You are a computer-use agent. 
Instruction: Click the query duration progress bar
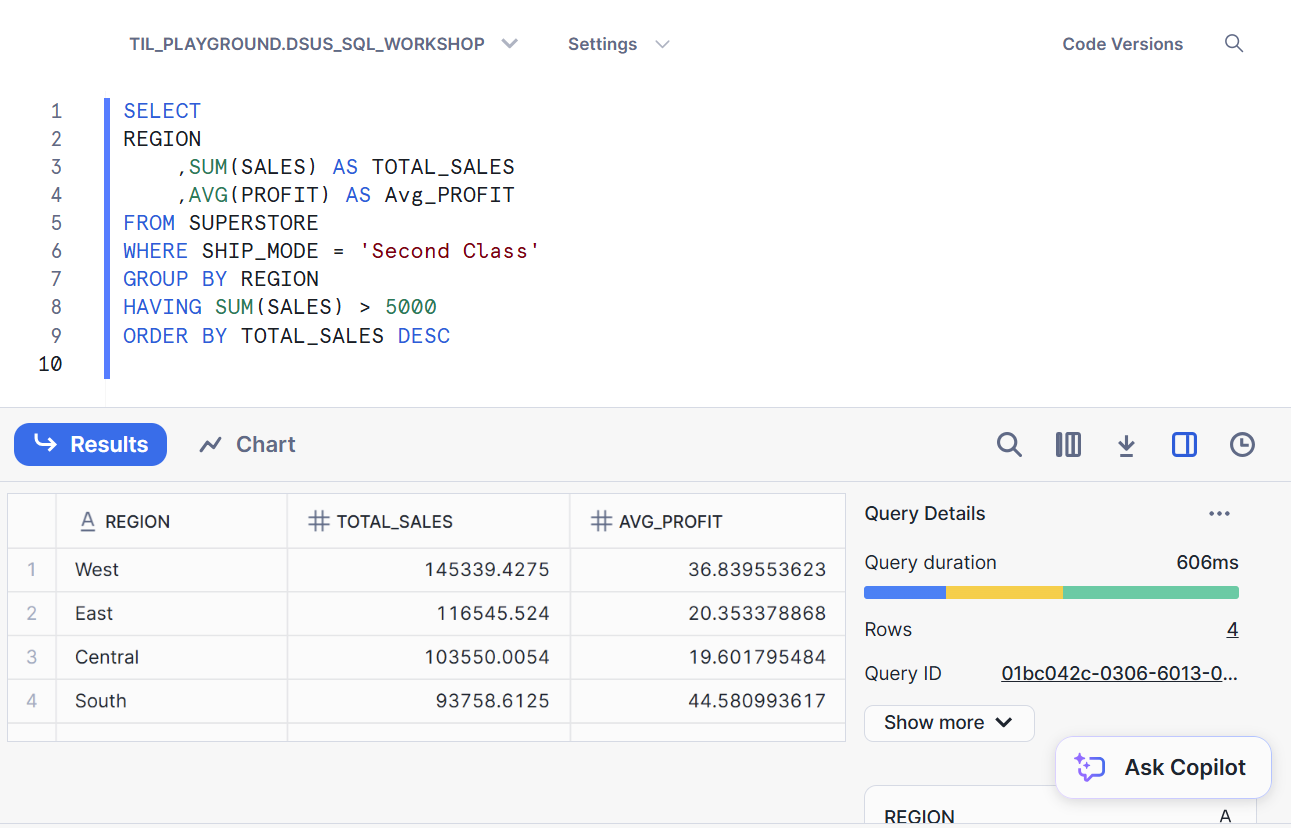1051,593
